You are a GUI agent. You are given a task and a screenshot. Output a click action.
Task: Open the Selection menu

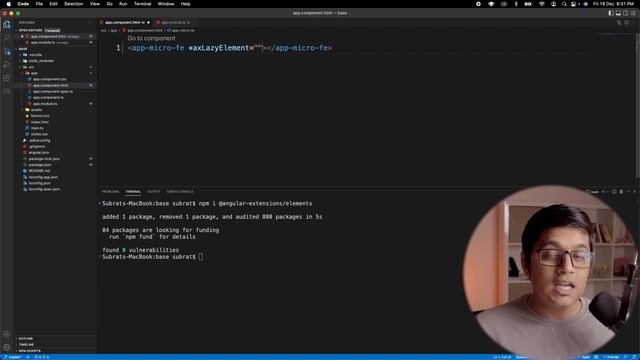click(x=73, y=4)
